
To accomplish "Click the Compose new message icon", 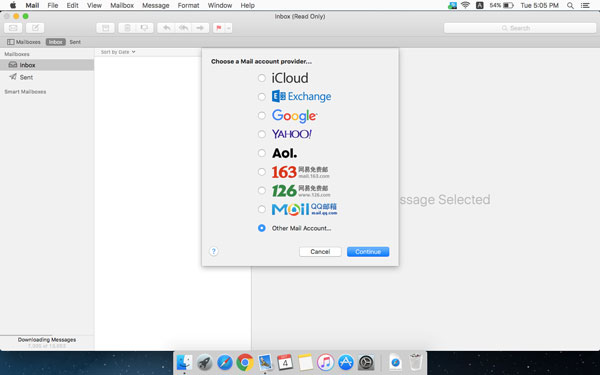I will (35, 28).
